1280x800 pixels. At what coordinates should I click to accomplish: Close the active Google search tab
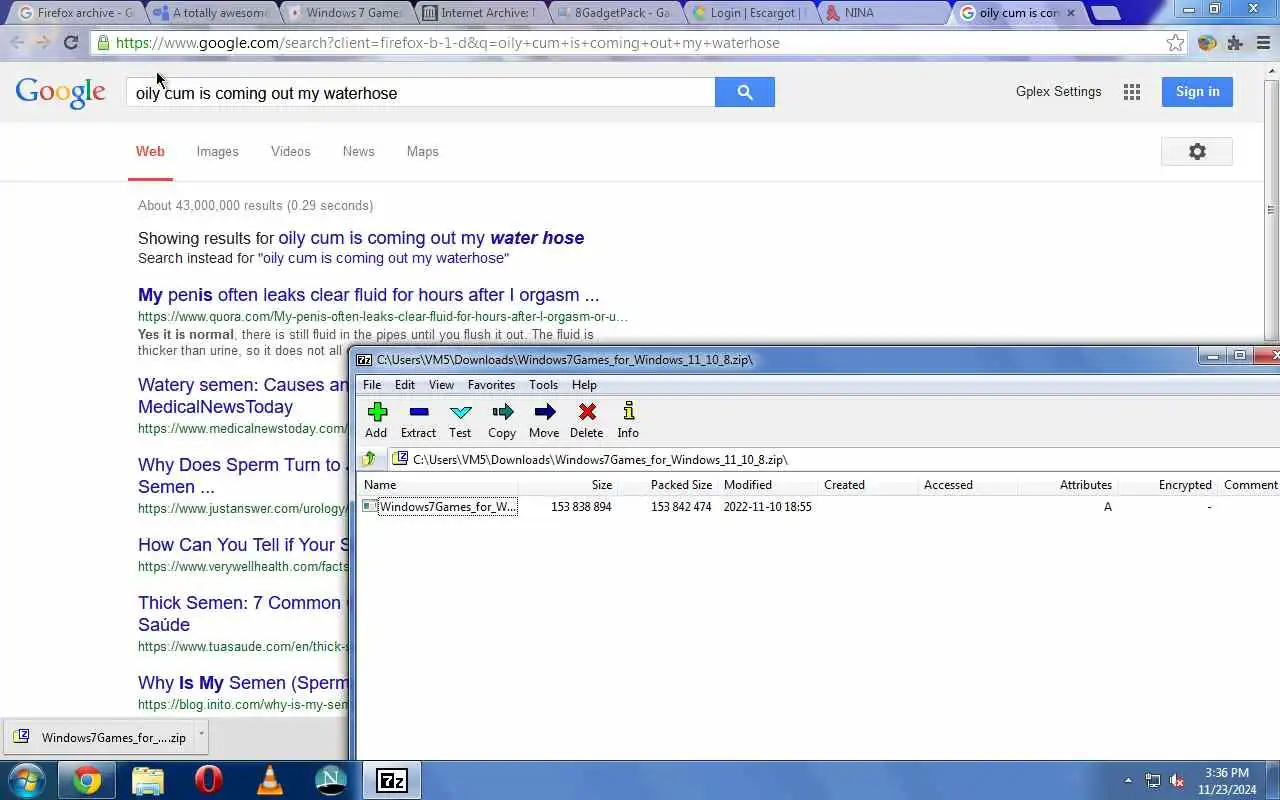[1072, 13]
